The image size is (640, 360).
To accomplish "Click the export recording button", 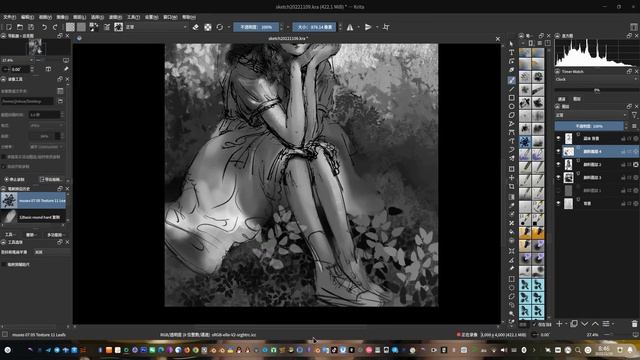I will point(51,179).
